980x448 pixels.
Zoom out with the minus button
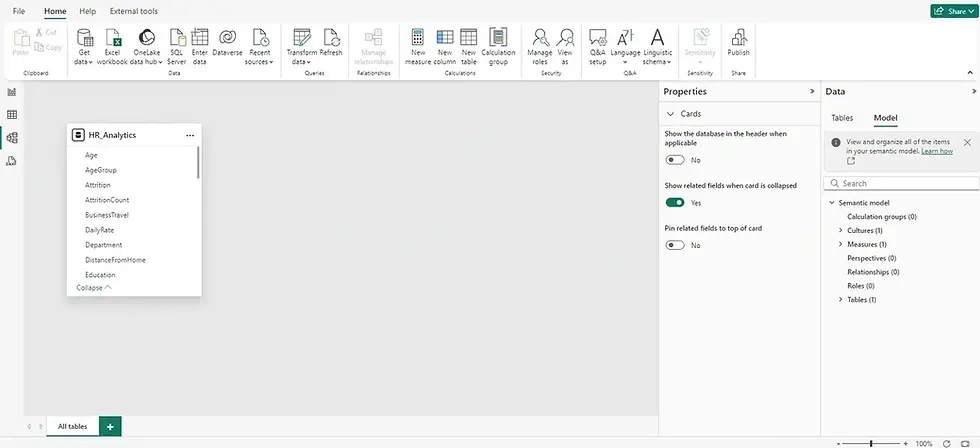(x=839, y=443)
